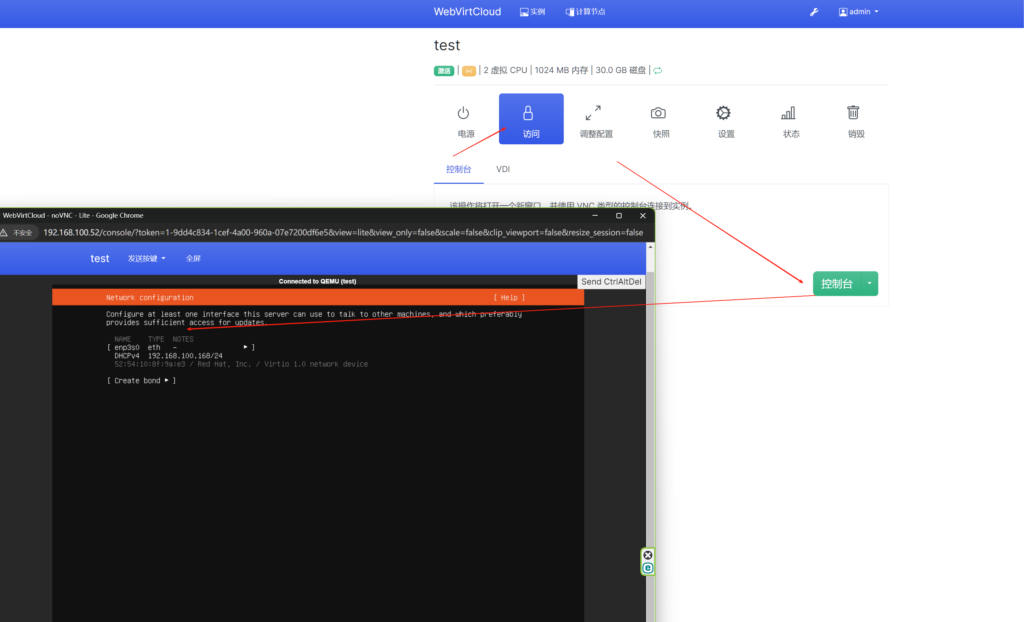Select the 控制台 (Console) tab
Viewport: 1024px width, 622px height.
pos(458,170)
